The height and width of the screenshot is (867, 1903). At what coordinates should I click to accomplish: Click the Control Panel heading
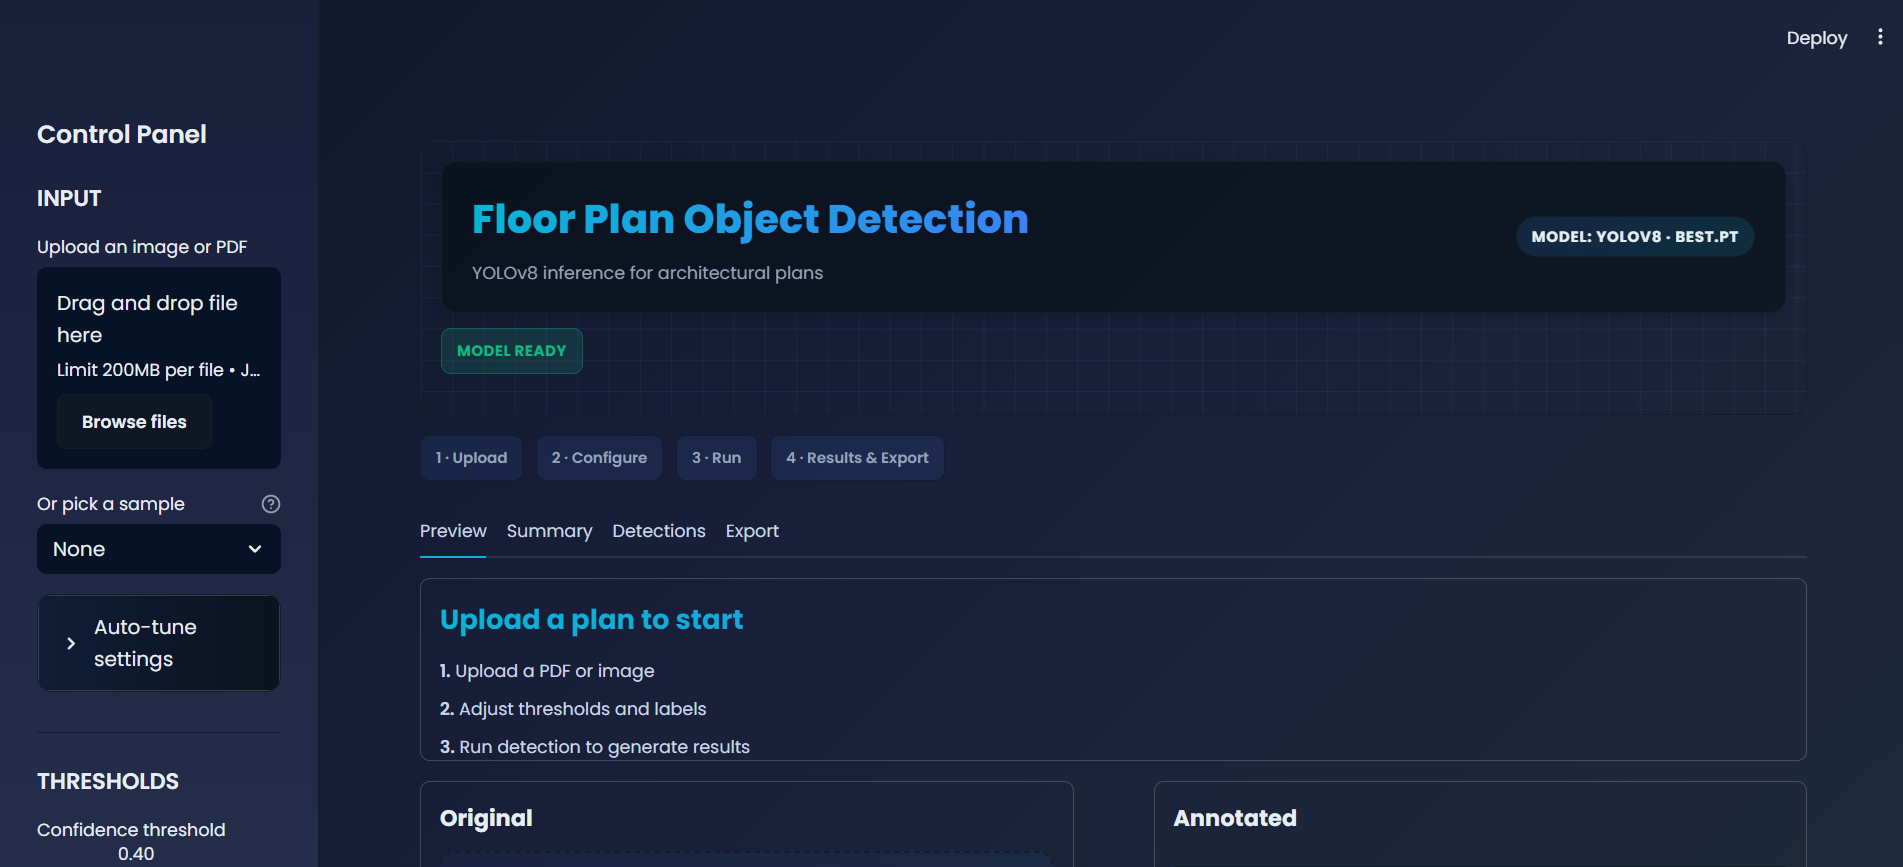[x=122, y=134]
